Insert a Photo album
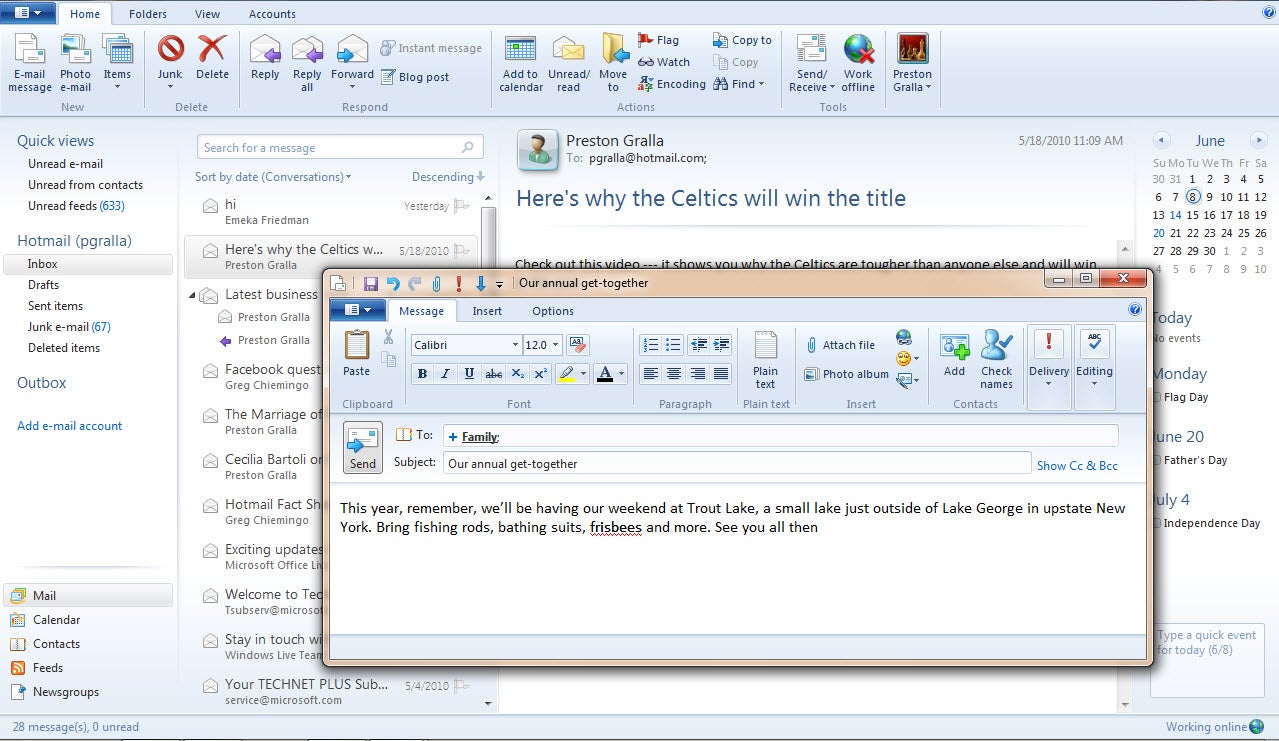The width and height of the screenshot is (1279, 741). click(846, 374)
